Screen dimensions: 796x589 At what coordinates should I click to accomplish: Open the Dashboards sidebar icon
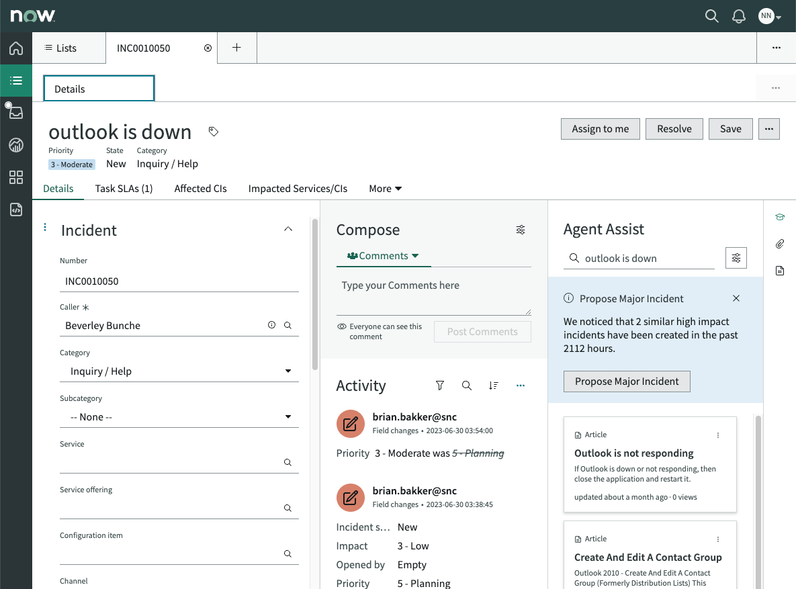(16, 145)
